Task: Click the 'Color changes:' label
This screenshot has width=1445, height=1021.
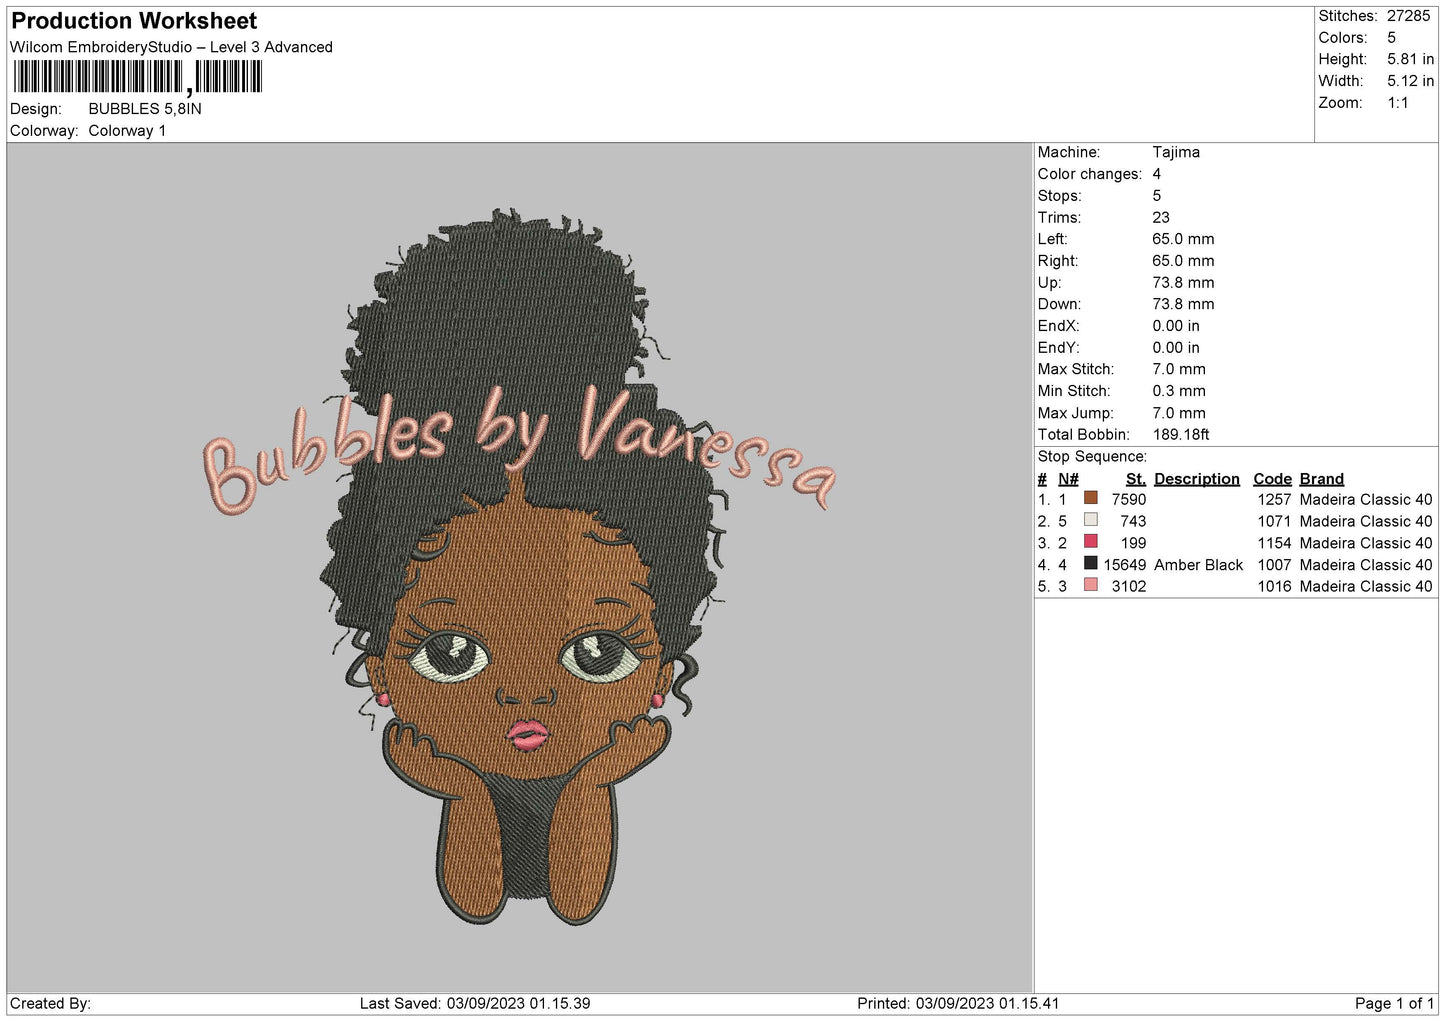Action: 1089,174
